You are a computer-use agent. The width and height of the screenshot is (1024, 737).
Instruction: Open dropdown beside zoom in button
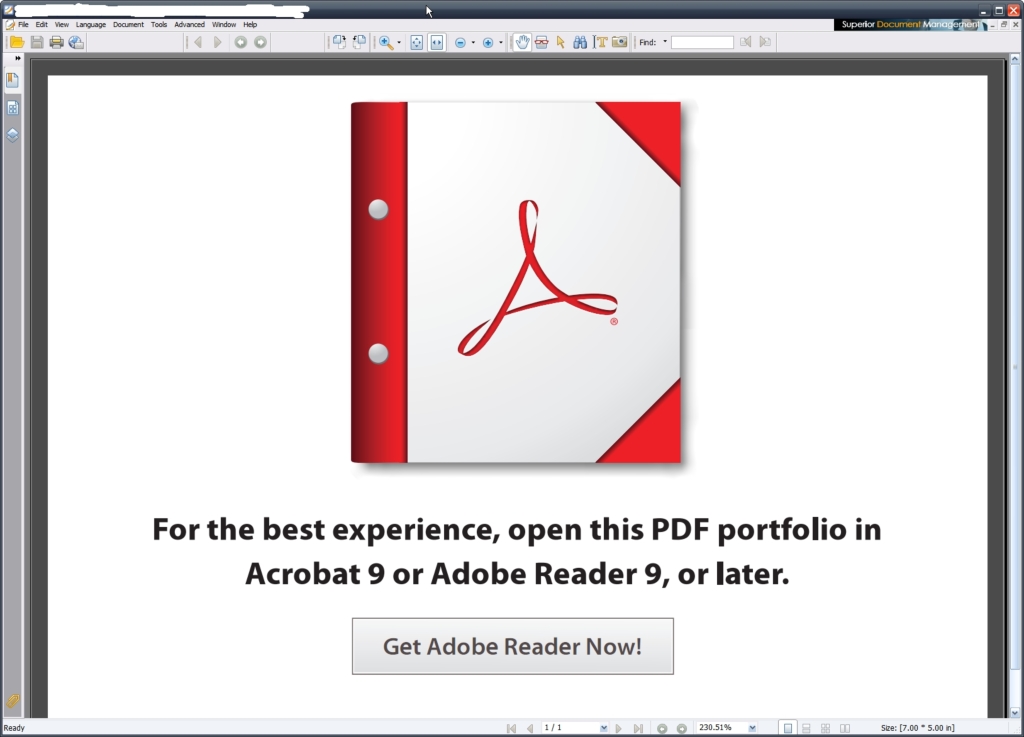(500, 42)
